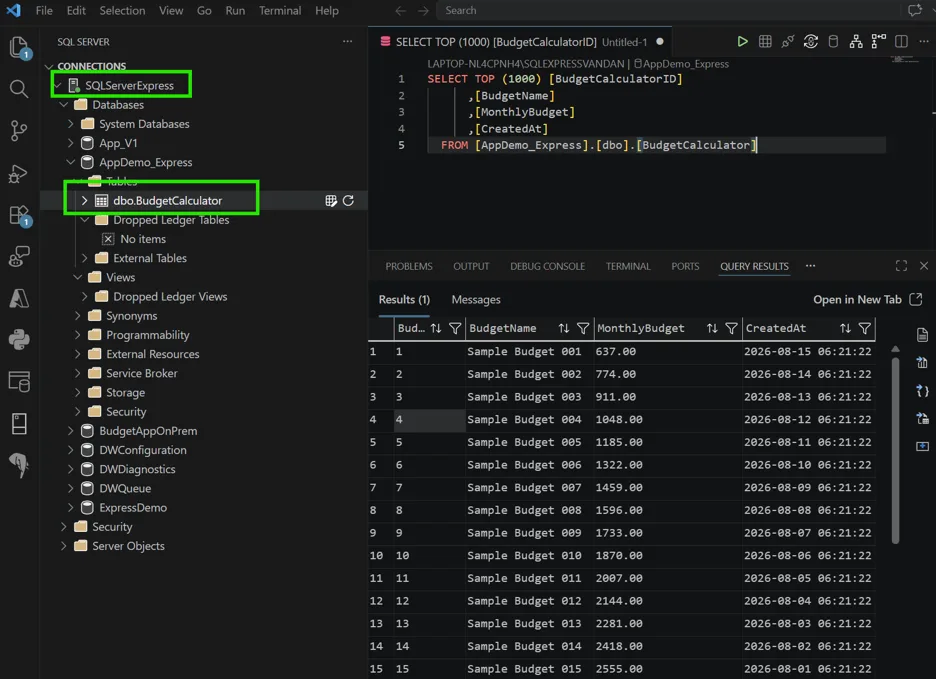The height and width of the screenshot is (679, 936).
Task: Click the results grid vertical scrollbar
Action: 895,450
